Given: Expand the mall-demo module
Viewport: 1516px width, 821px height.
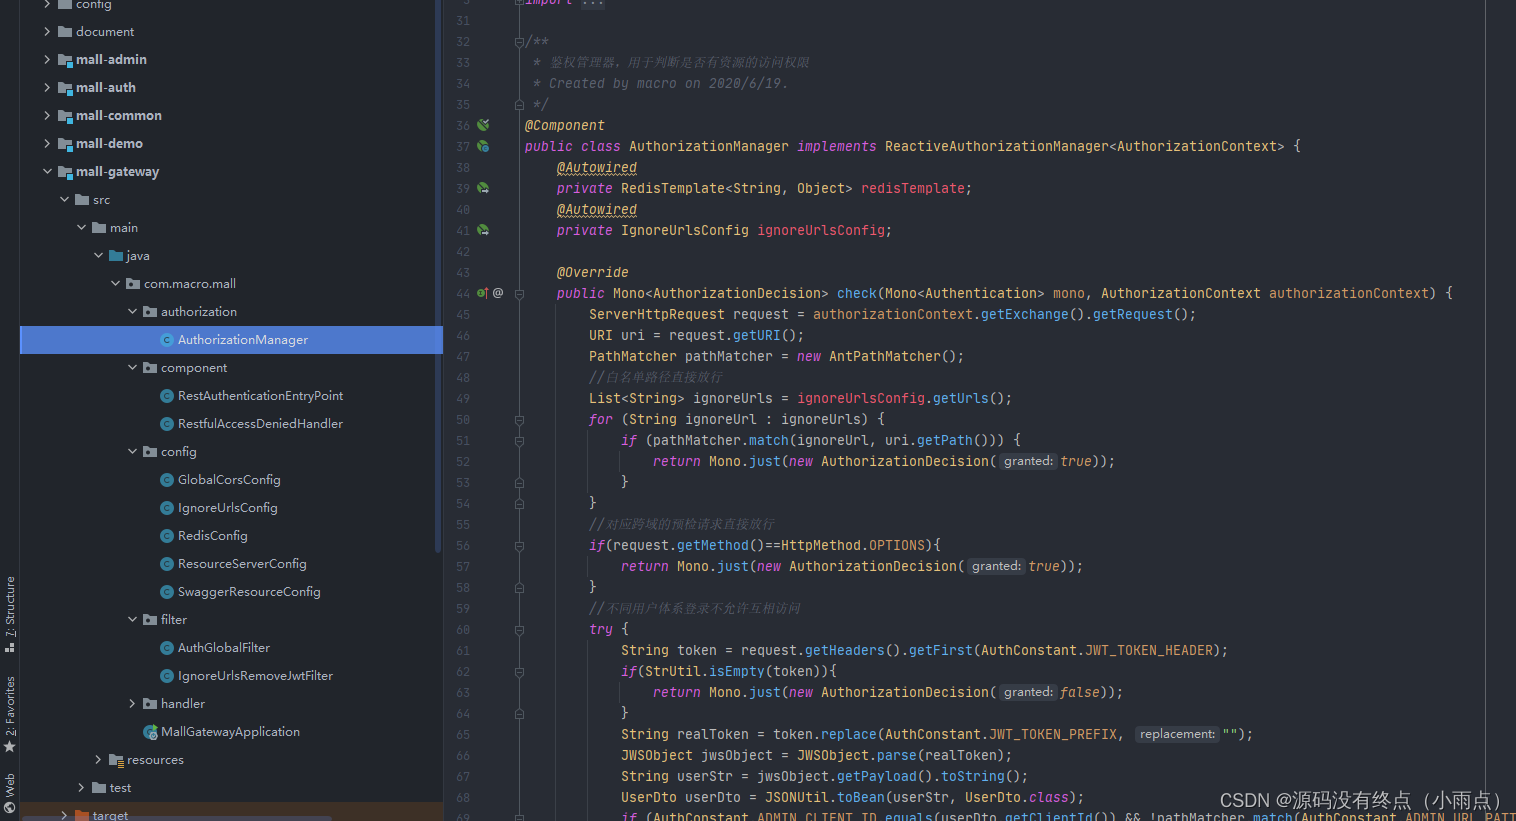Looking at the screenshot, I should (47, 144).
